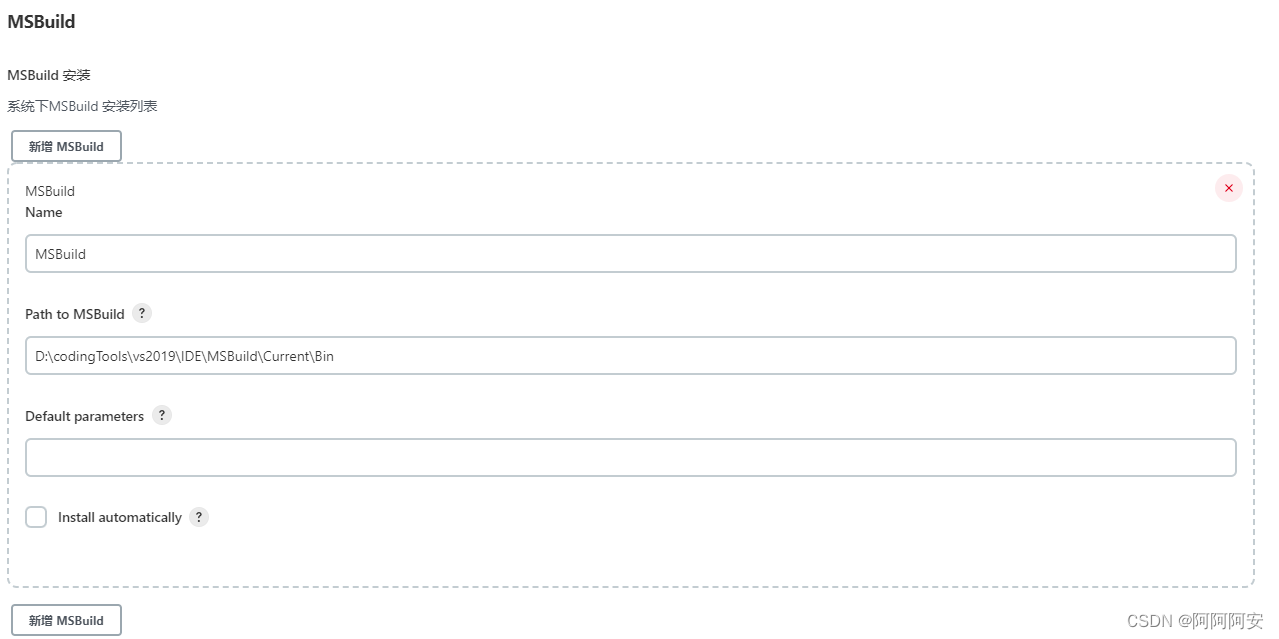Click the Install automatically label text
Screen dimensions: 1279x639
click(x=117, y=517)
